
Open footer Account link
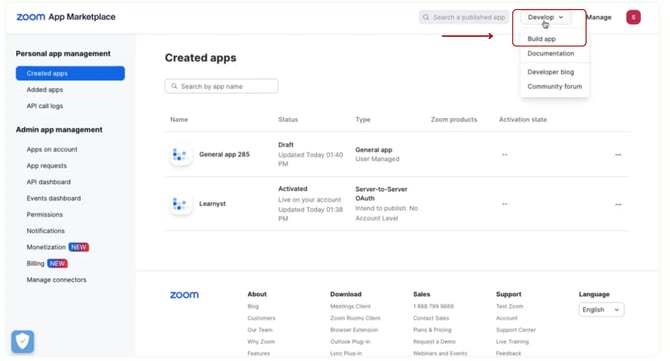507,318
